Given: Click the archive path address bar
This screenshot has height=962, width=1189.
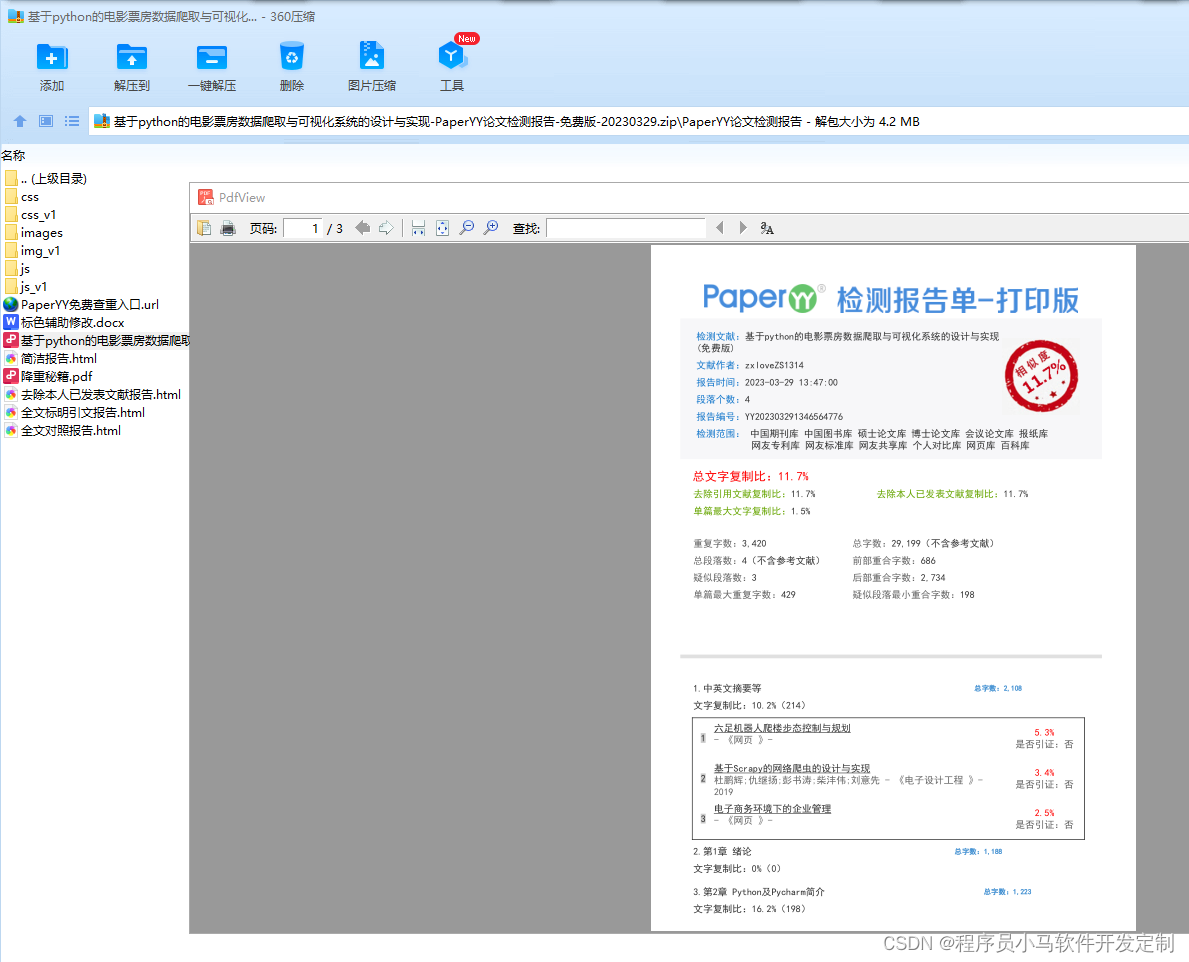Looking at the screenshot, I should (x=638, y=121).
